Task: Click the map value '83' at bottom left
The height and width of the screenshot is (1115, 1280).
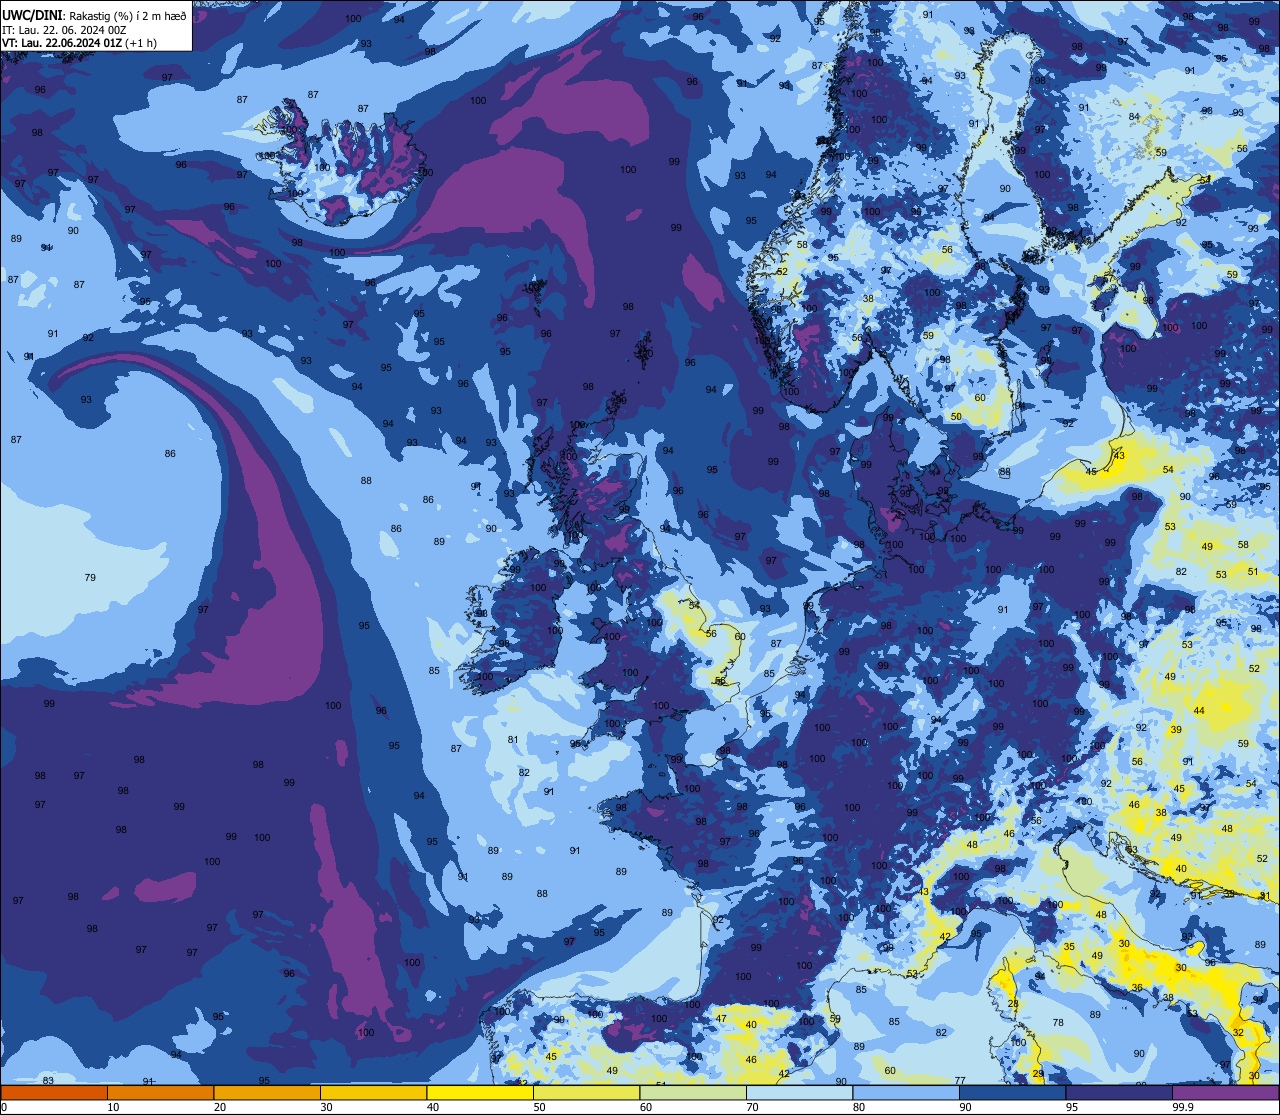Action: click(48, 1081)
